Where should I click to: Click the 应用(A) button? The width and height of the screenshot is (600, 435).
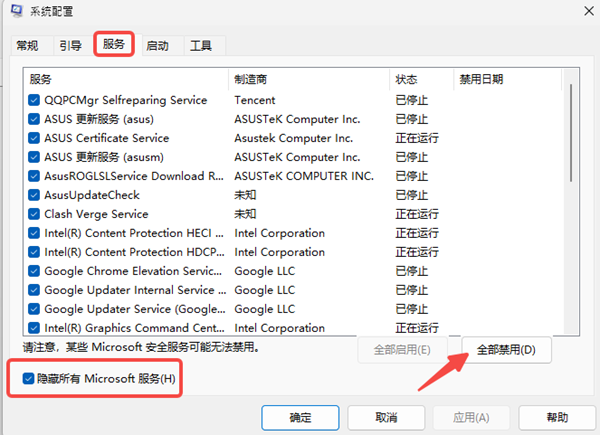471,418
